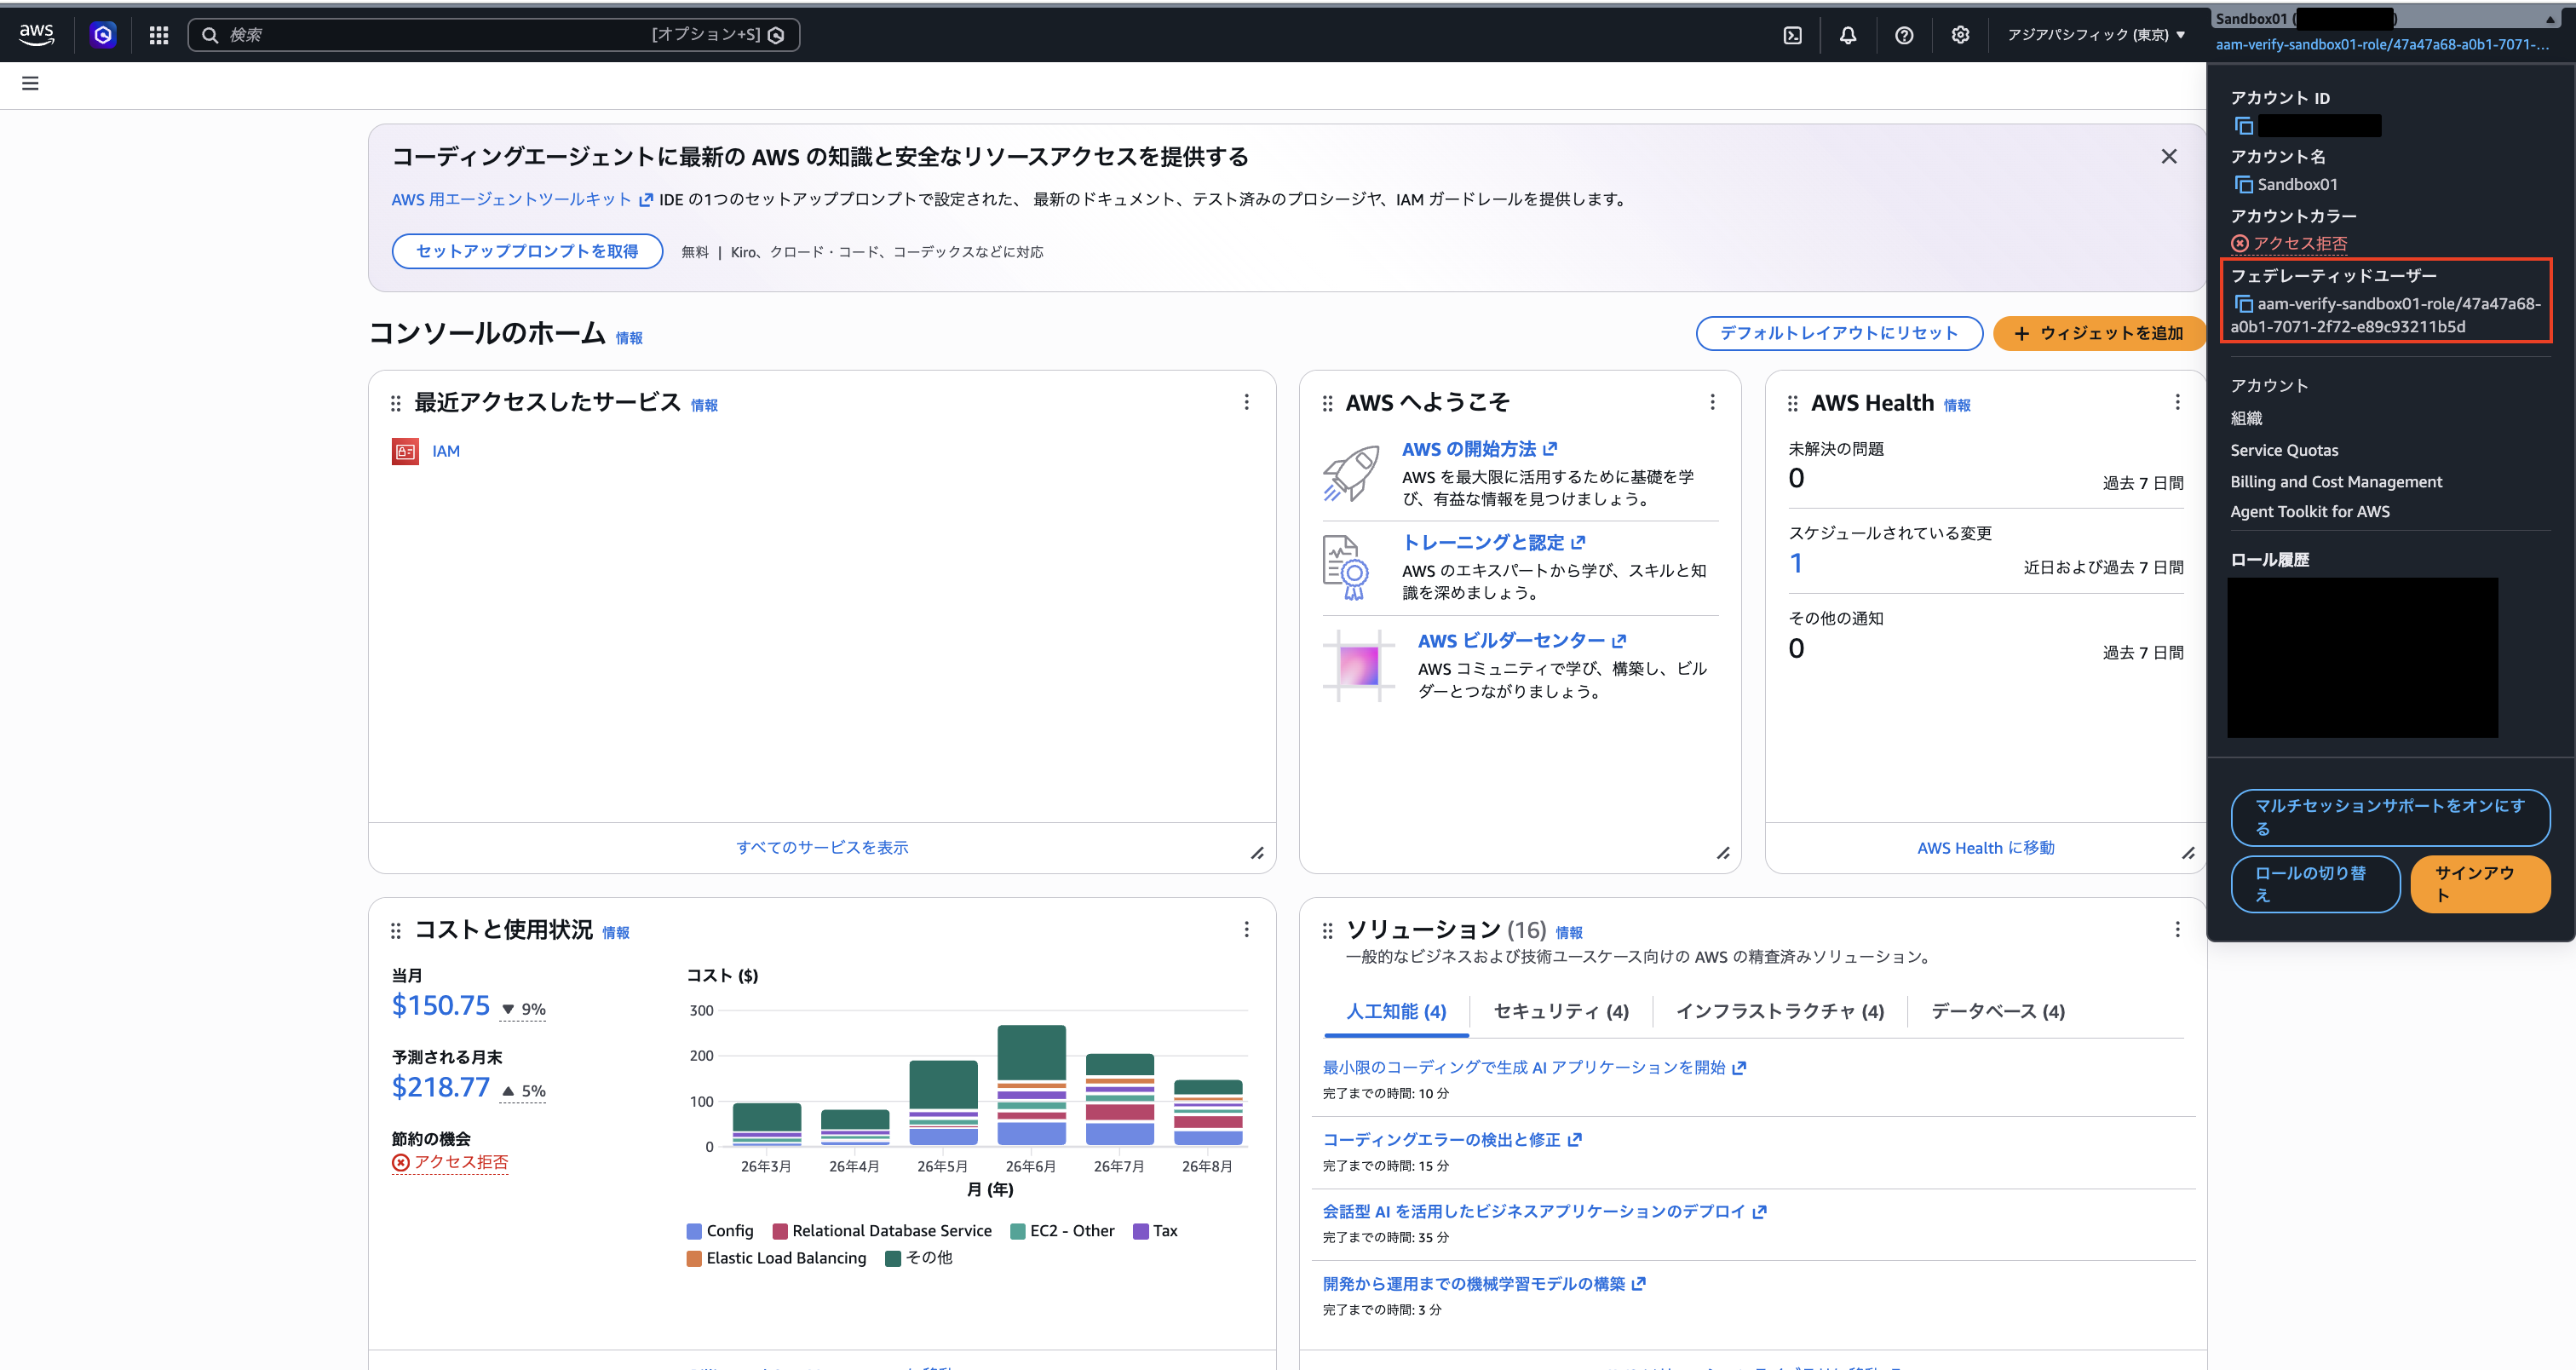Click the Relational Database Service legend swatch
The image size is (2576, 1370).
click(780, 1232)
